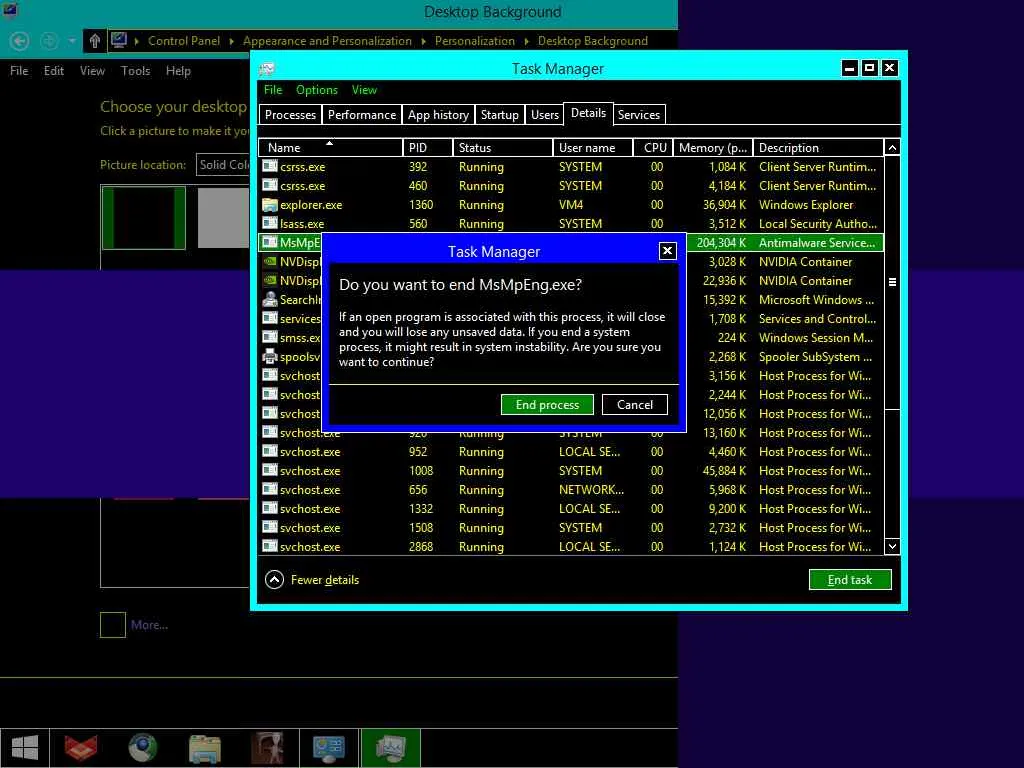
Task: Click the Task Manager title bar icon
Action: pos(267,69)
